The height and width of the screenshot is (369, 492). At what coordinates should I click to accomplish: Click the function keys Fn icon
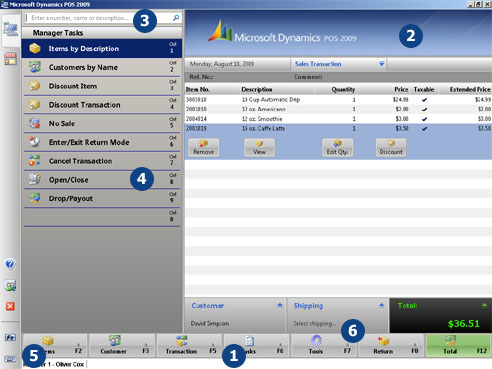coord(10,338)
